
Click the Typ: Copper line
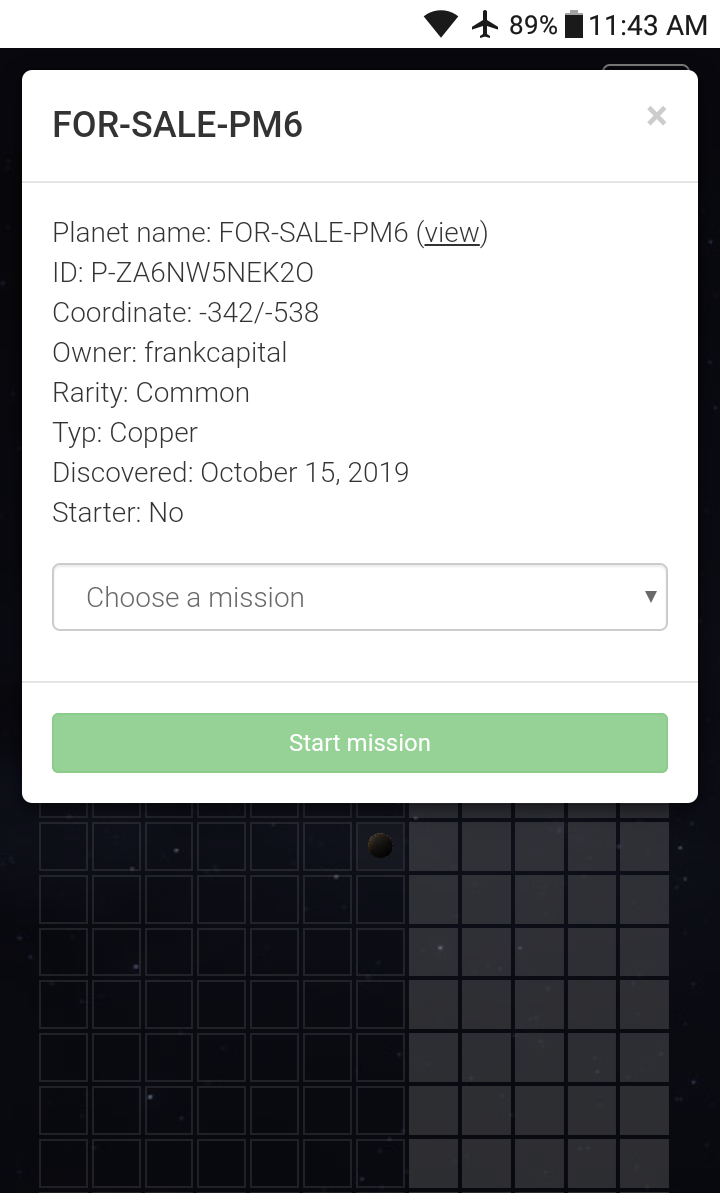[125, 433]
